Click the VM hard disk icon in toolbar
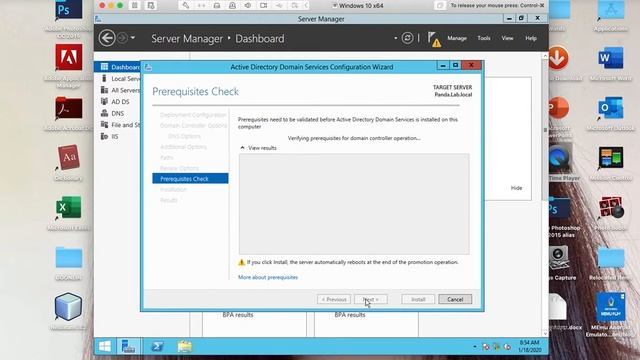The image size is (640, 360). pos(217,5)
